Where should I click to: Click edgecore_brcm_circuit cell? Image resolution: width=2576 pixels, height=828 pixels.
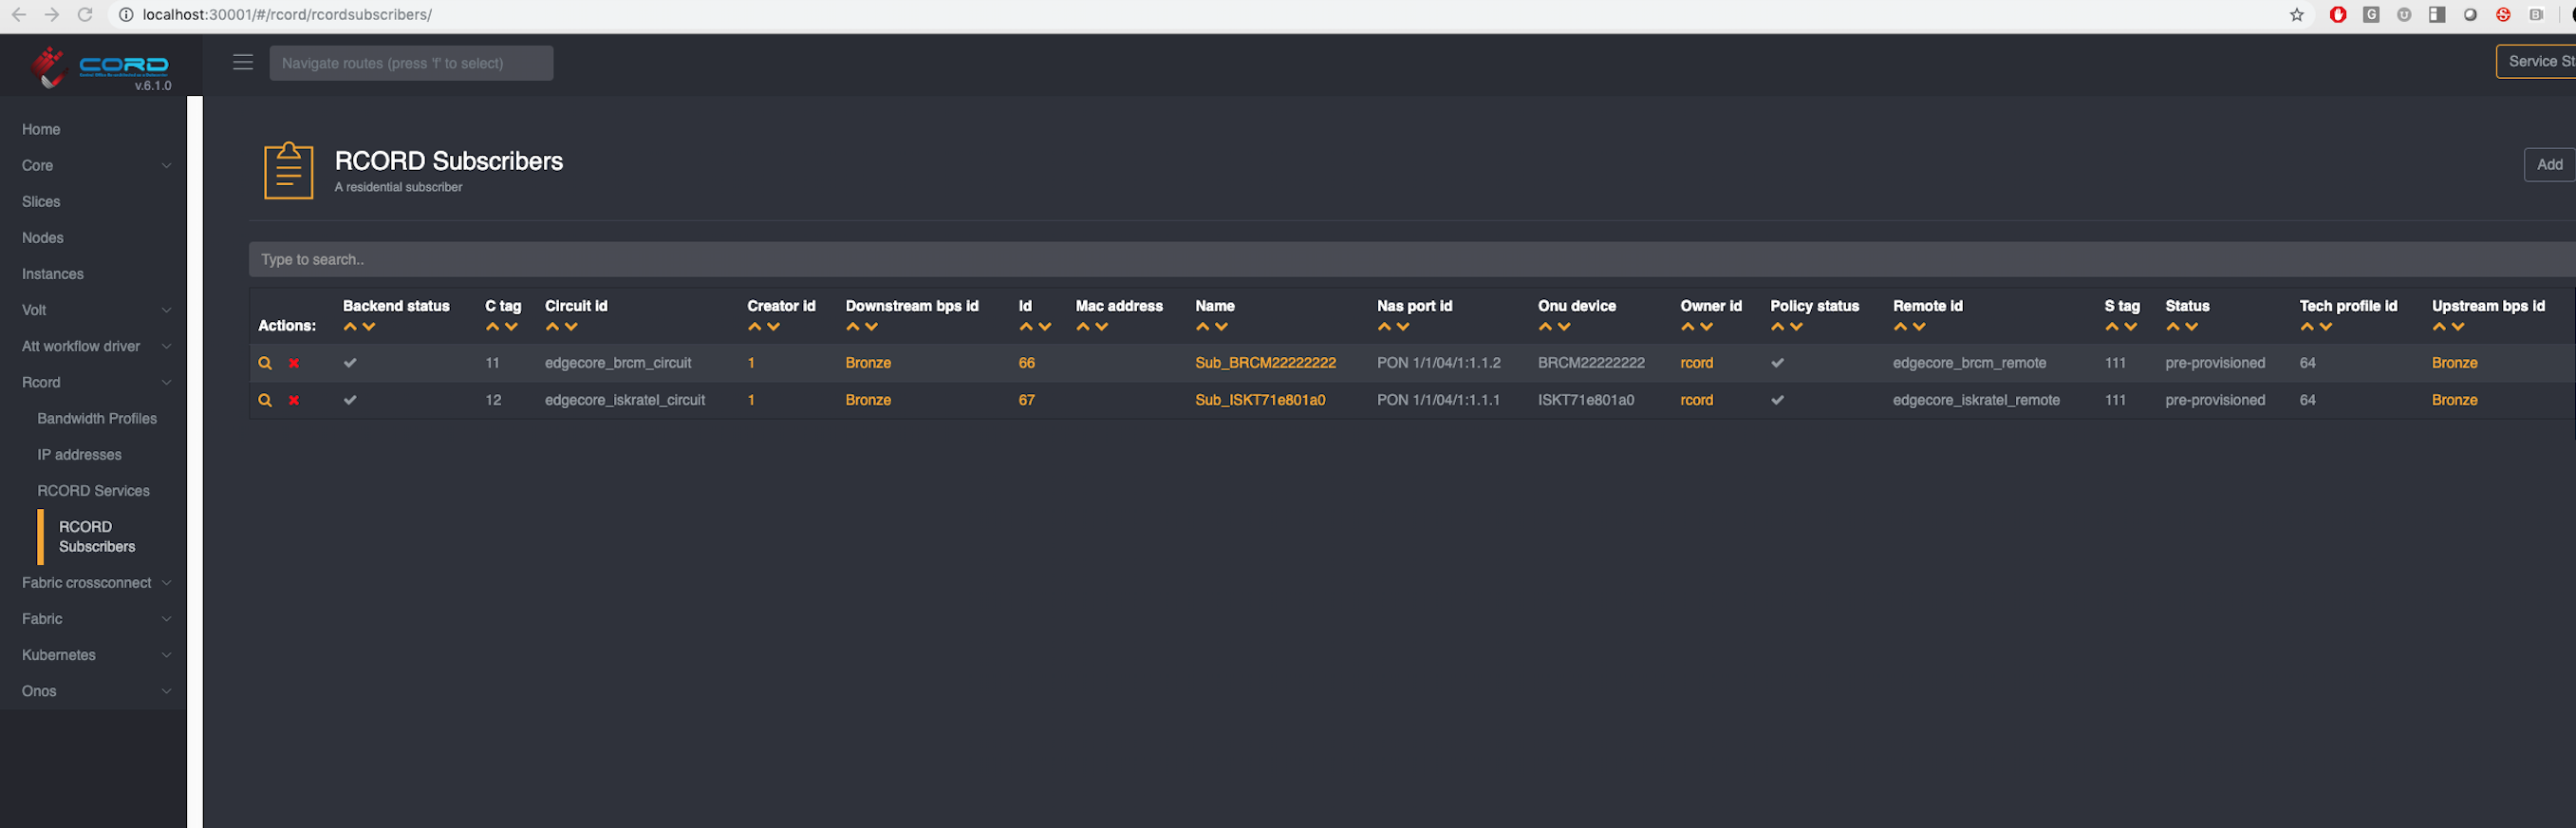(618, 363)
